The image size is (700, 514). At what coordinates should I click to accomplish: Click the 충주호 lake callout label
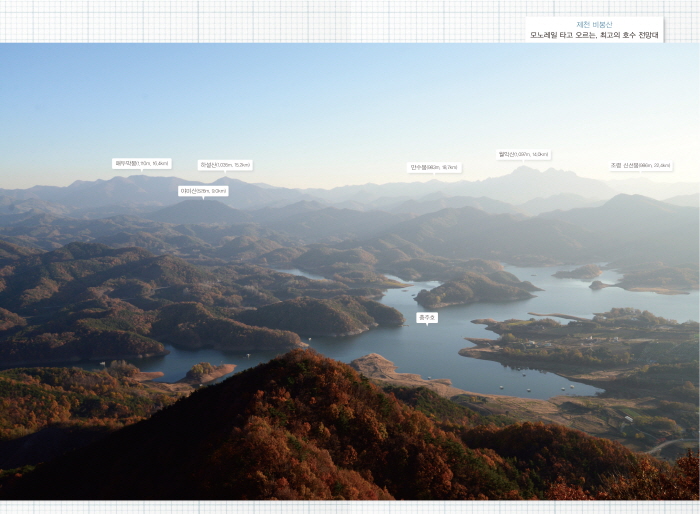426,317
